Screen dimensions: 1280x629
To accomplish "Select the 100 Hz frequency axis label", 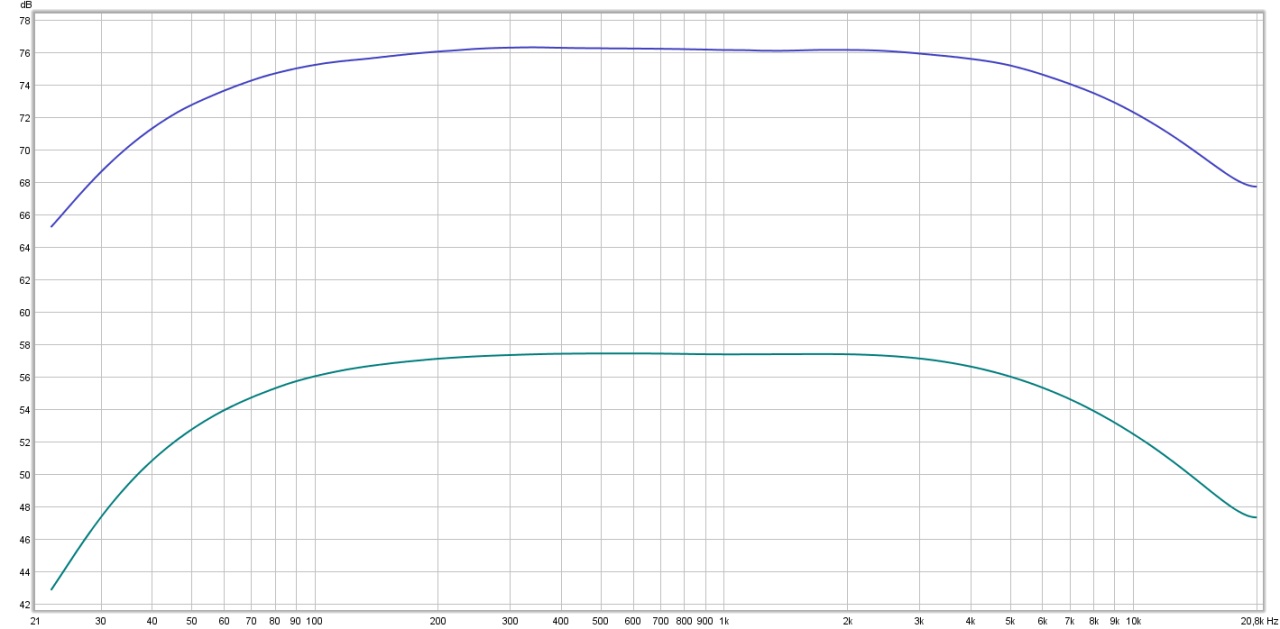I will coord(314,621).
